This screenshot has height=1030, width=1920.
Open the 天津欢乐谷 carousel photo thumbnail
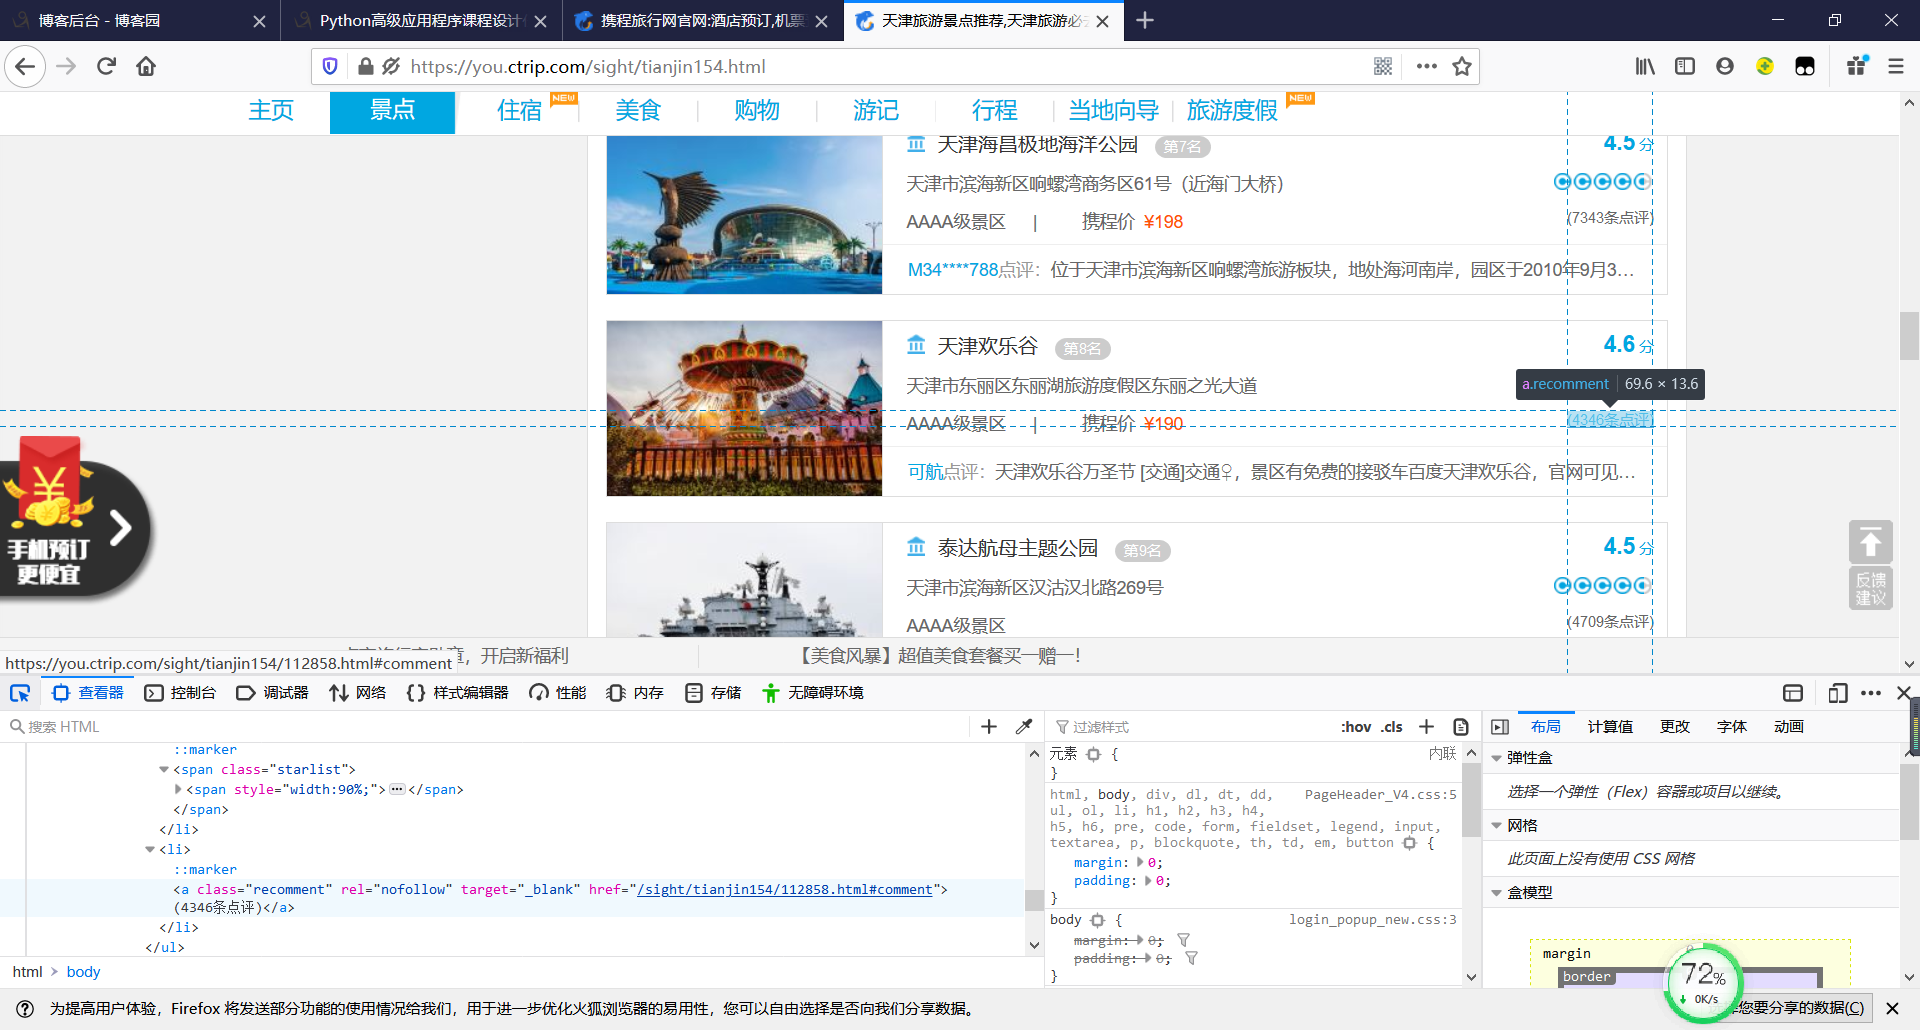coord(744,408)
